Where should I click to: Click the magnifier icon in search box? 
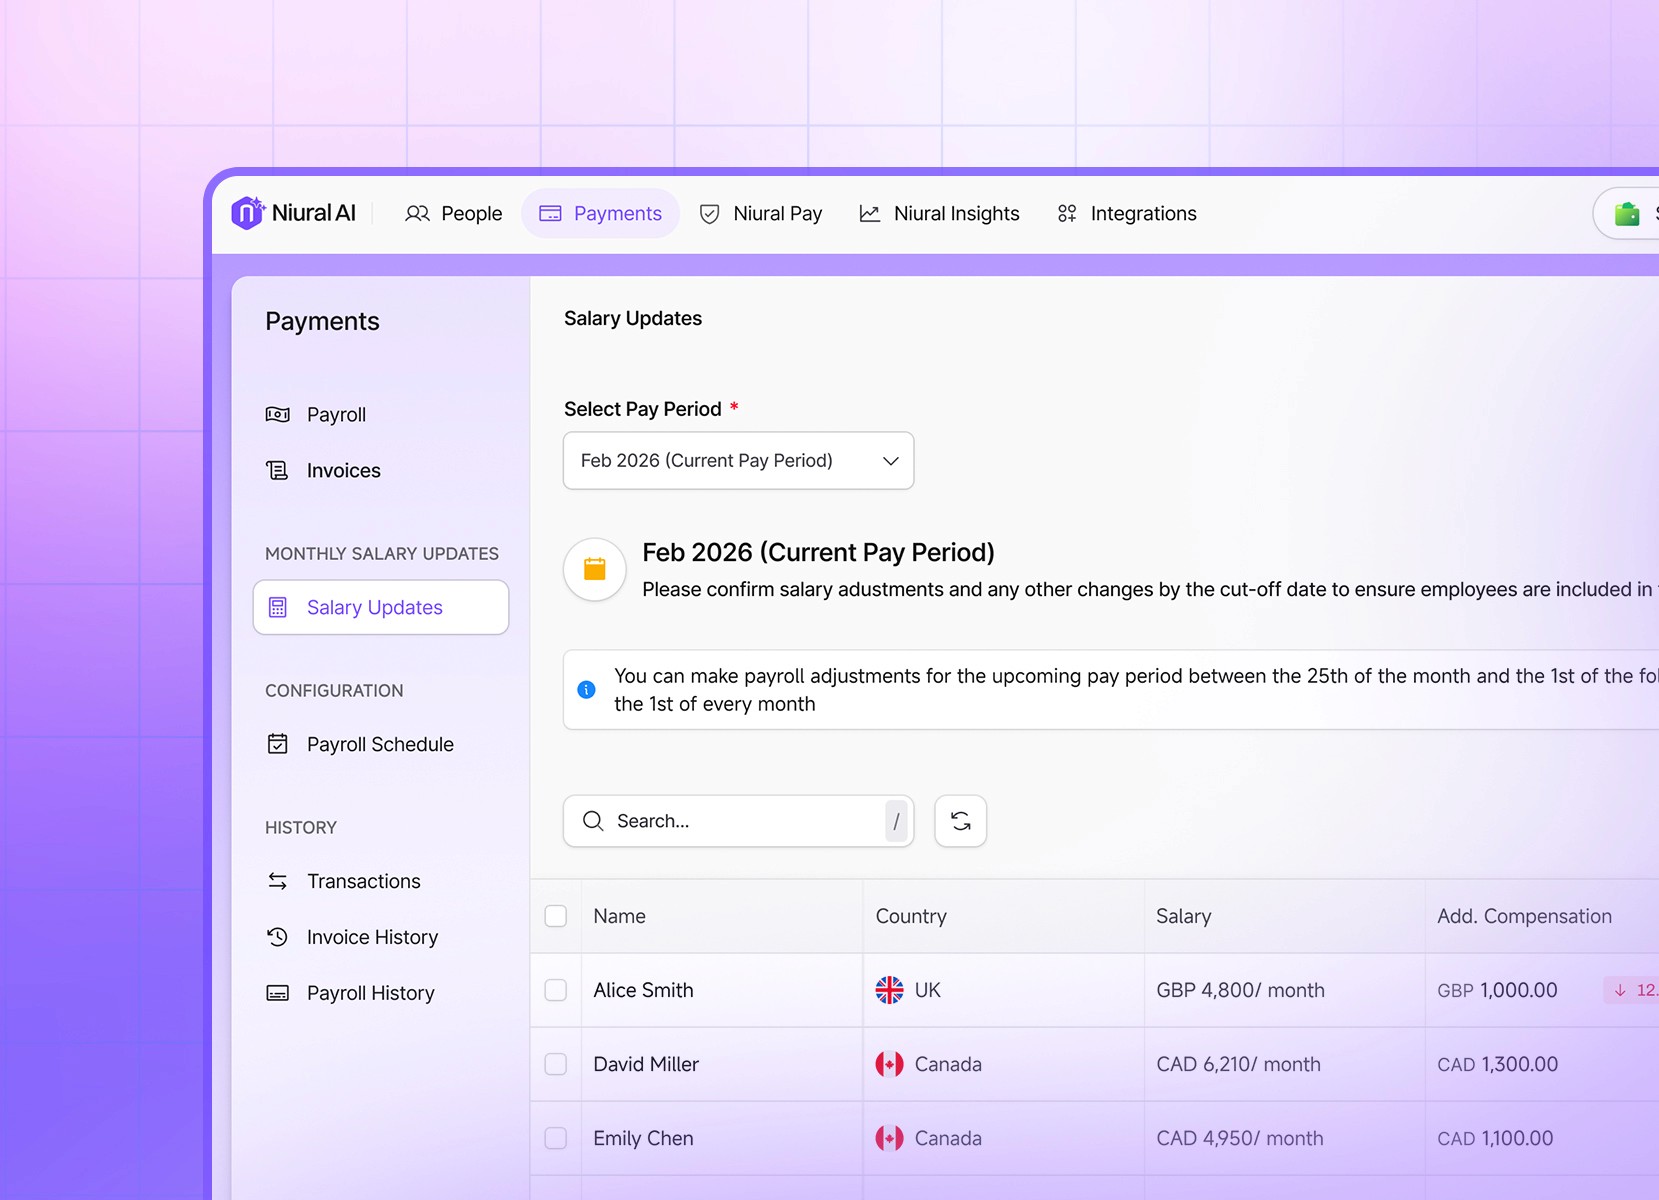click(x=593, y=821)
